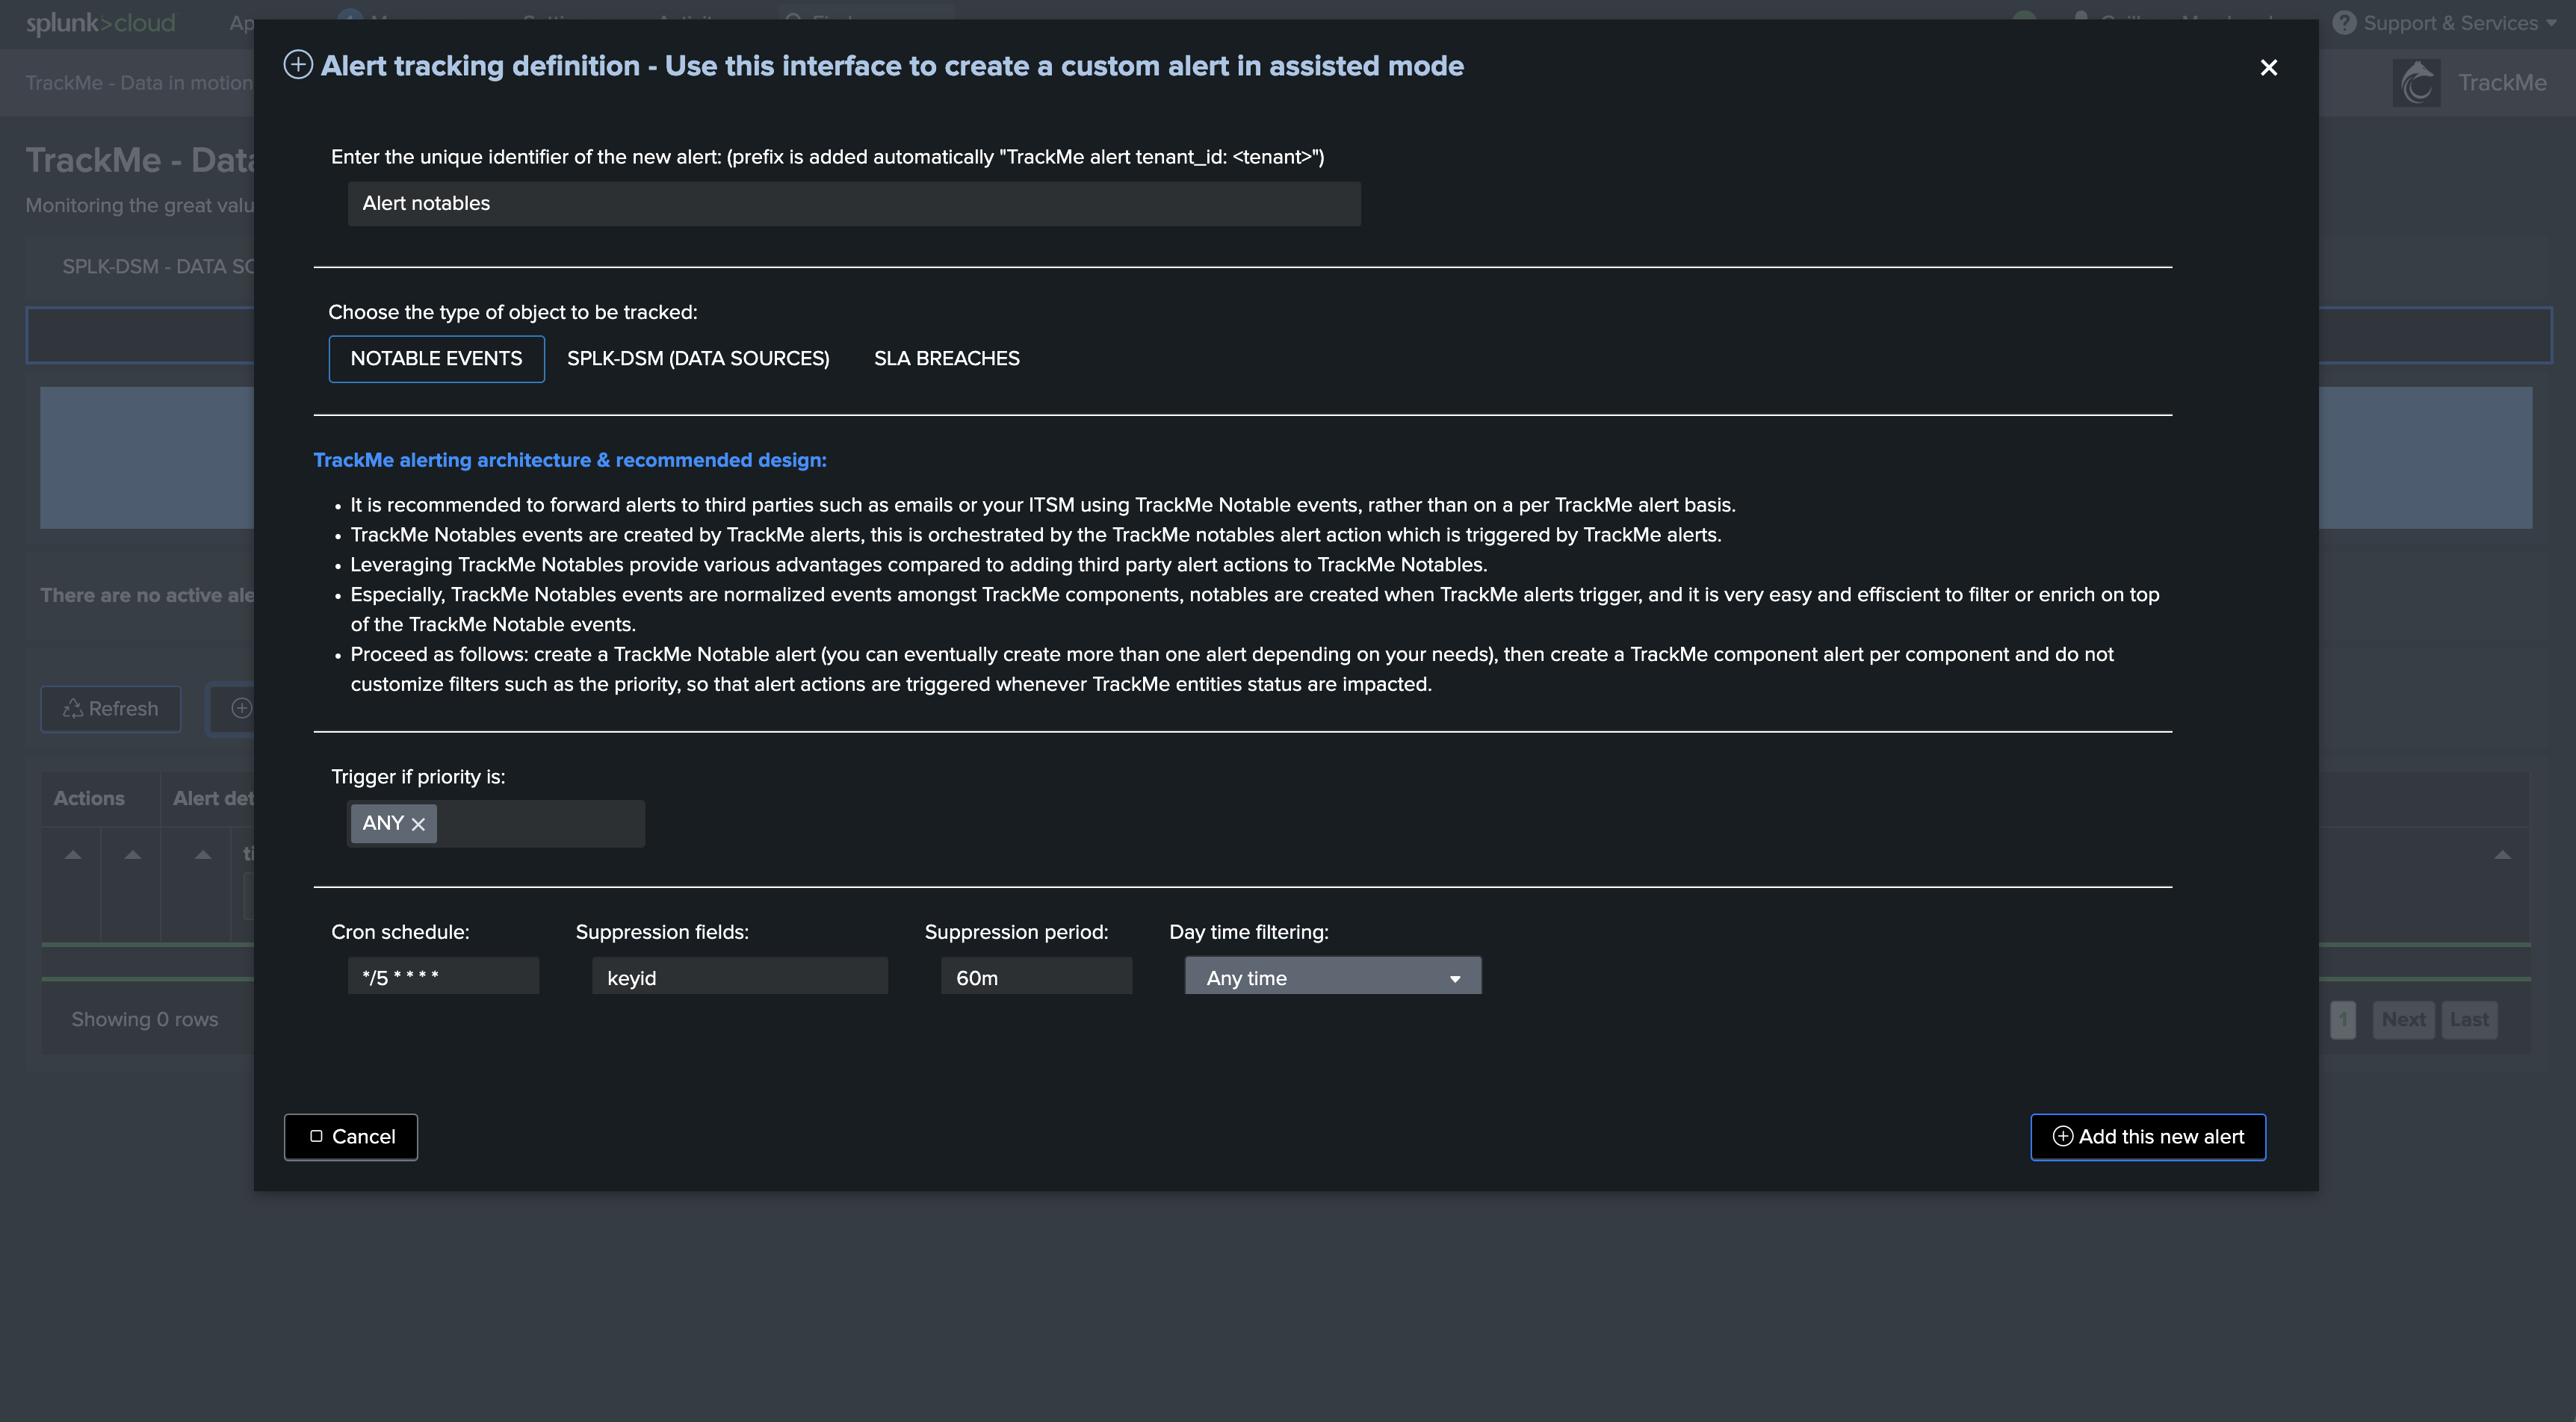The height and width of the screenshot is (1422, 2576).
Task: Edit the Suppression fields input
Action: click(x=740, y=977)
